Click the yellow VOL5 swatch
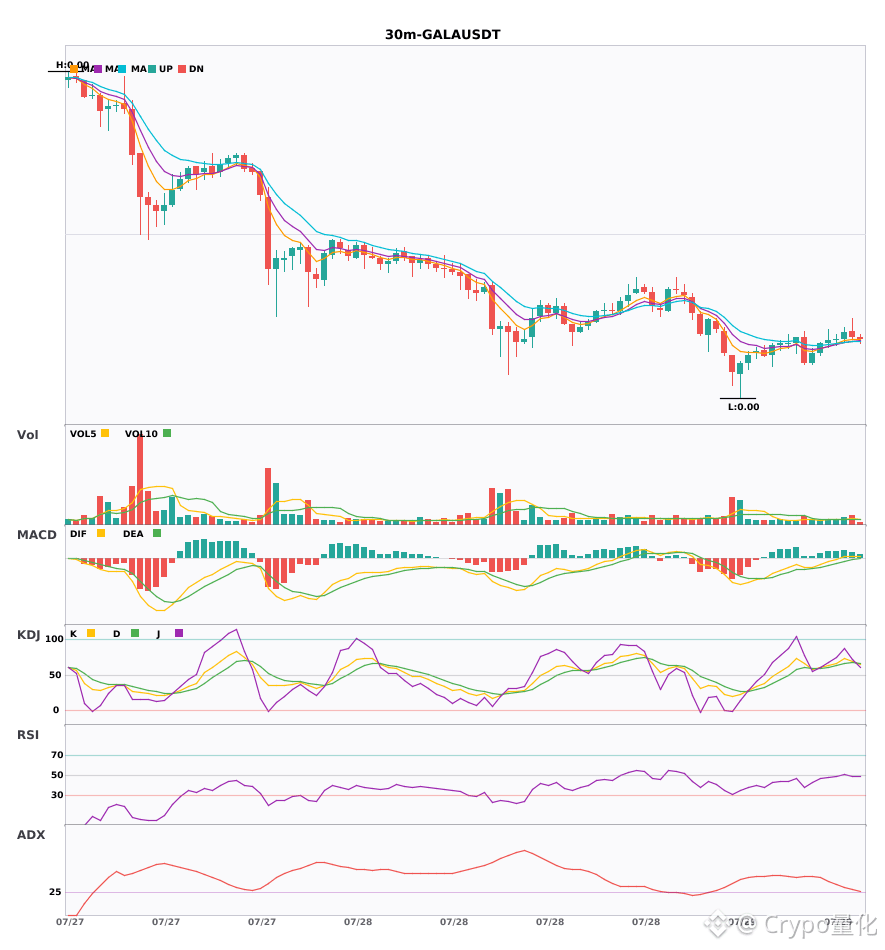This screenshot has height=950, width=885. pyautogui.click(x=105, y=433)
